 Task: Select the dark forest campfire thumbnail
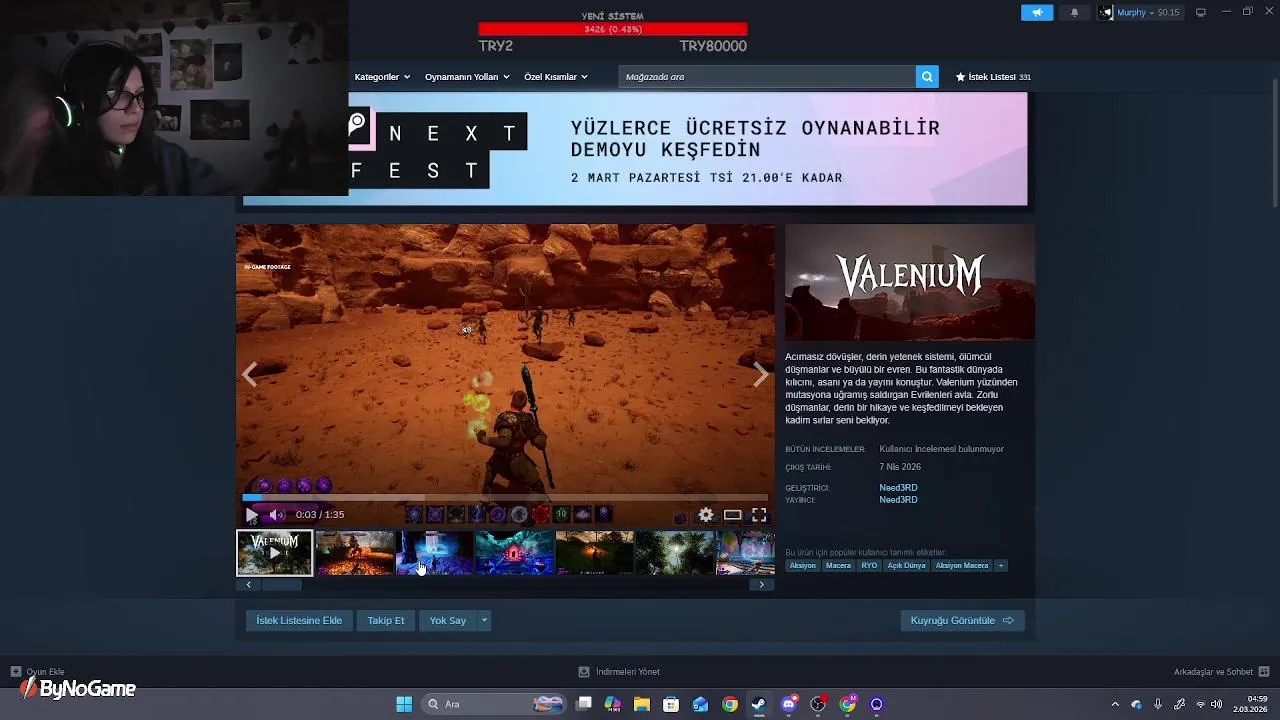(x=595, y=553)
